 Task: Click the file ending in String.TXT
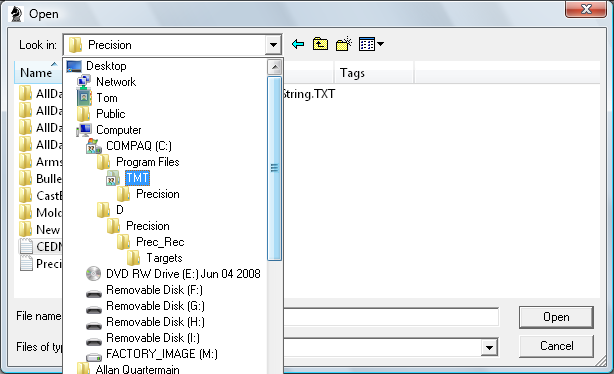pyautogui.click(x=309, y=94)
